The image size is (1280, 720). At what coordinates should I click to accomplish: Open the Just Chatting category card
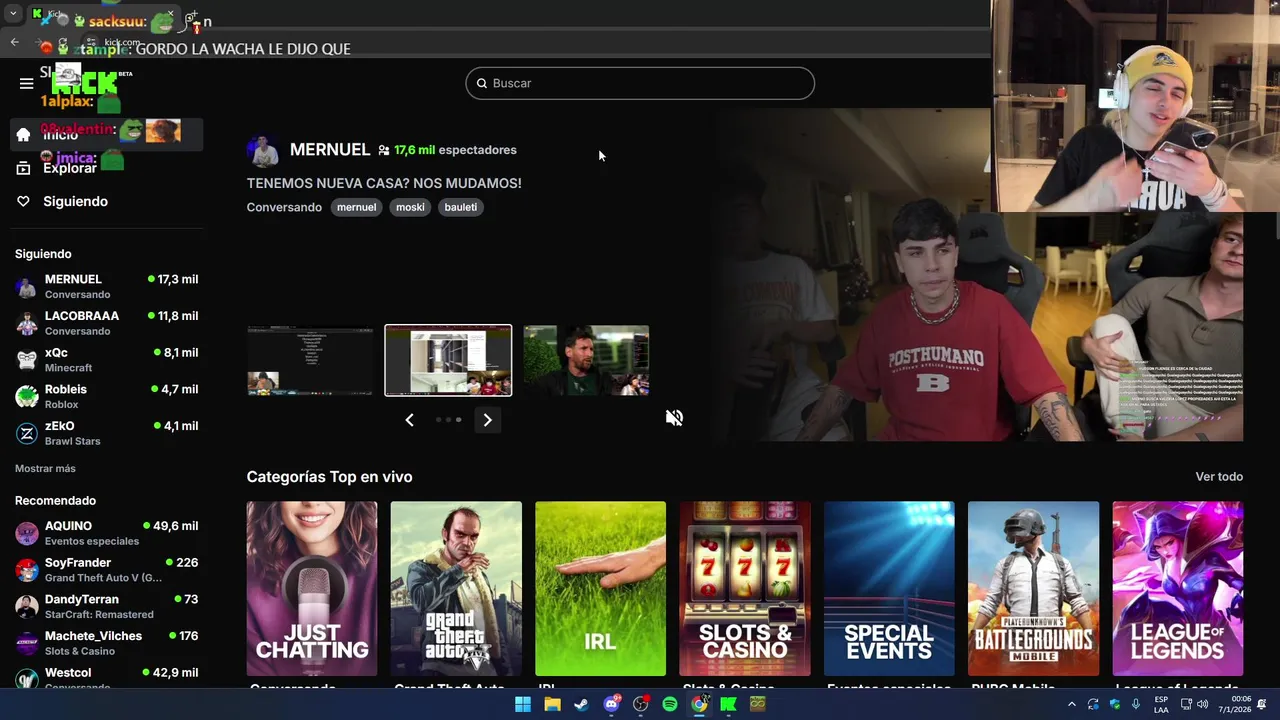pyautogui.click(x=312, y=588)
